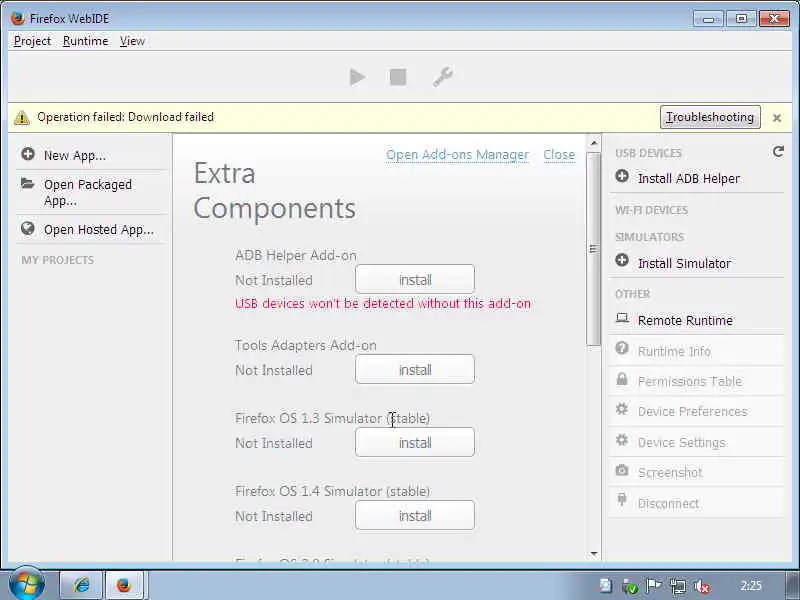Select Screenshot label in runtime panel

670,472
